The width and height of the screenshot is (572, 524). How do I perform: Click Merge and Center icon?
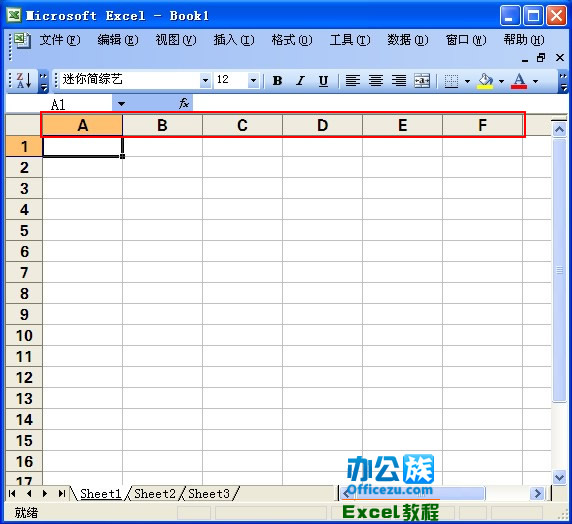422,81
